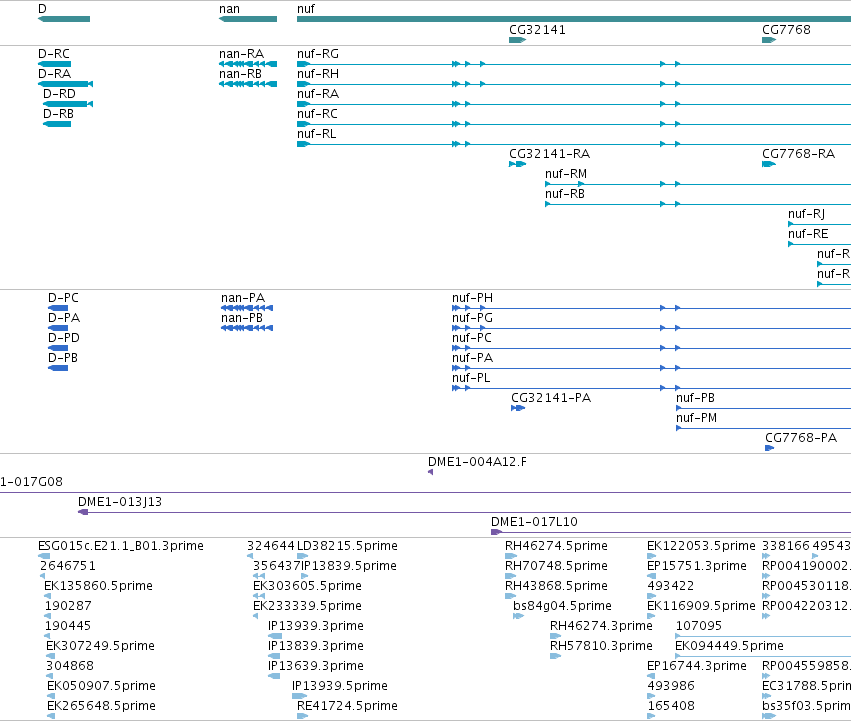Click the IP13639.3prime feature glyph
This screenshot has width=851, height=721.
[x=274, y=676]
